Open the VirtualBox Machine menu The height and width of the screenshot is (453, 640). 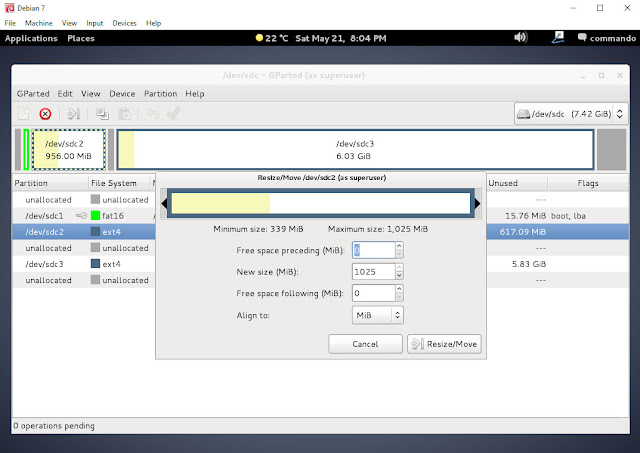click(x=39, y=23)
